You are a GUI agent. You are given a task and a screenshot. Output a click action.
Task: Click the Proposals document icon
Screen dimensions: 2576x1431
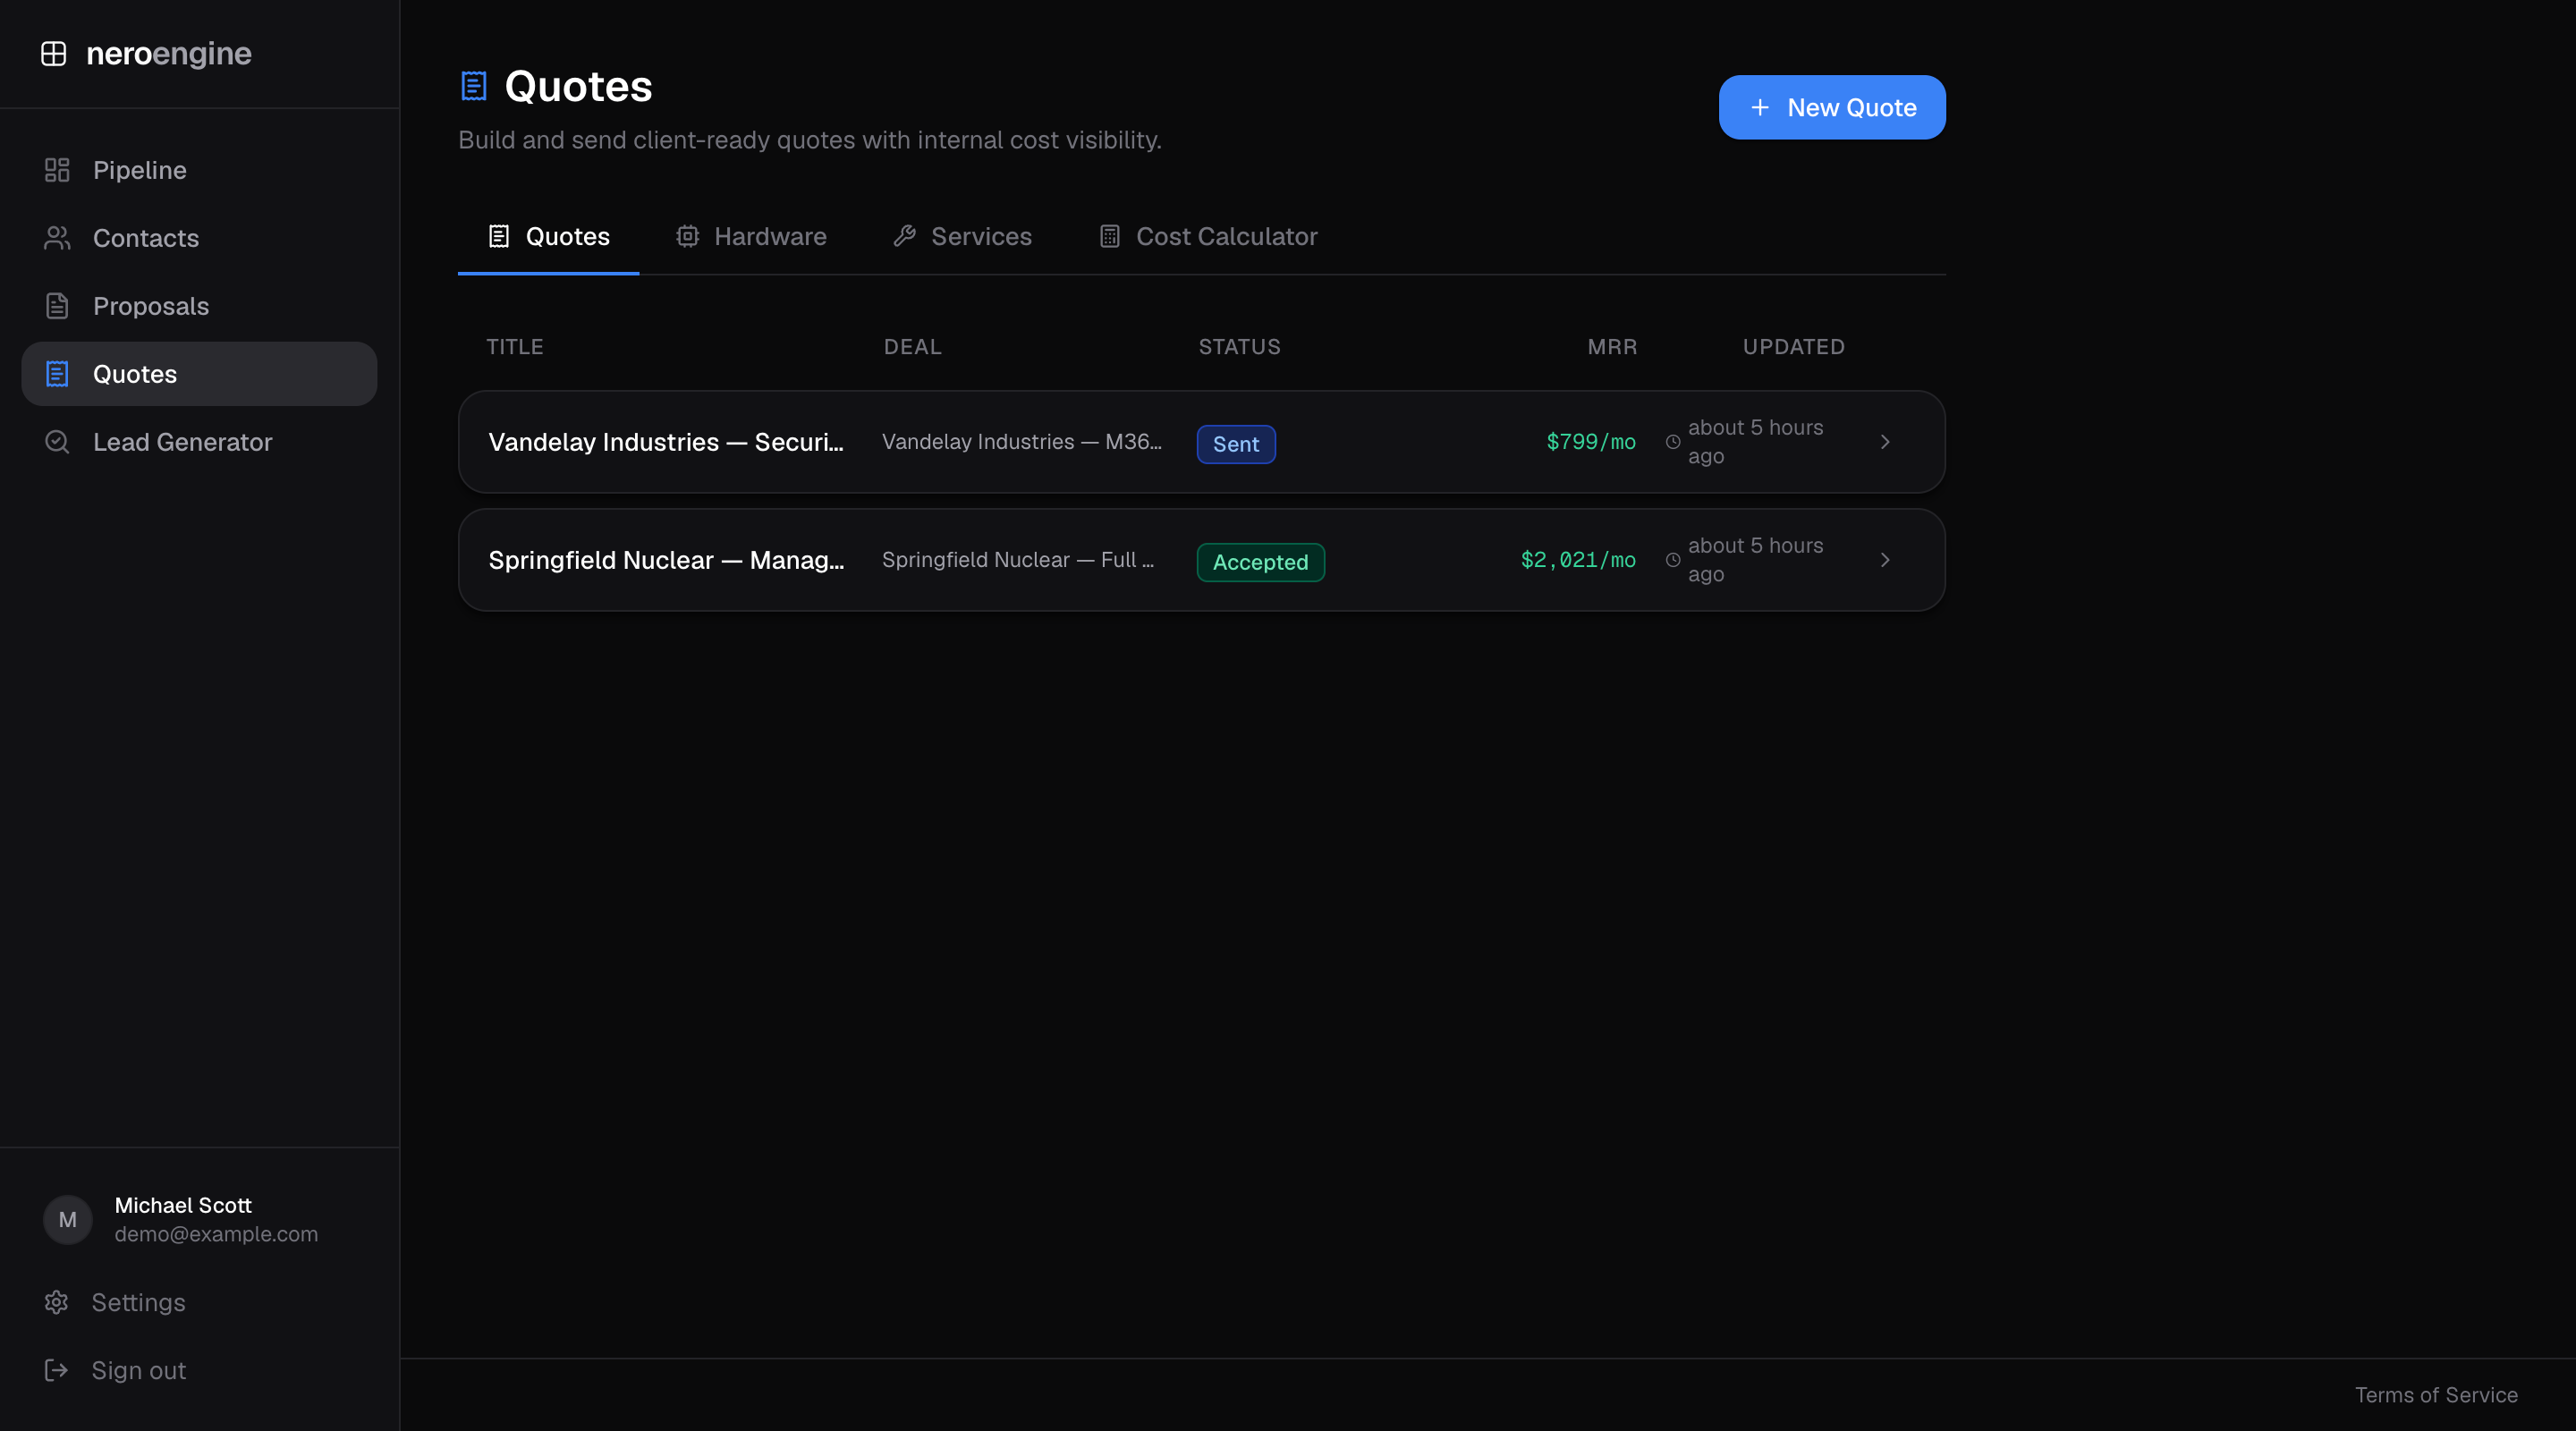tap(57, 306)
